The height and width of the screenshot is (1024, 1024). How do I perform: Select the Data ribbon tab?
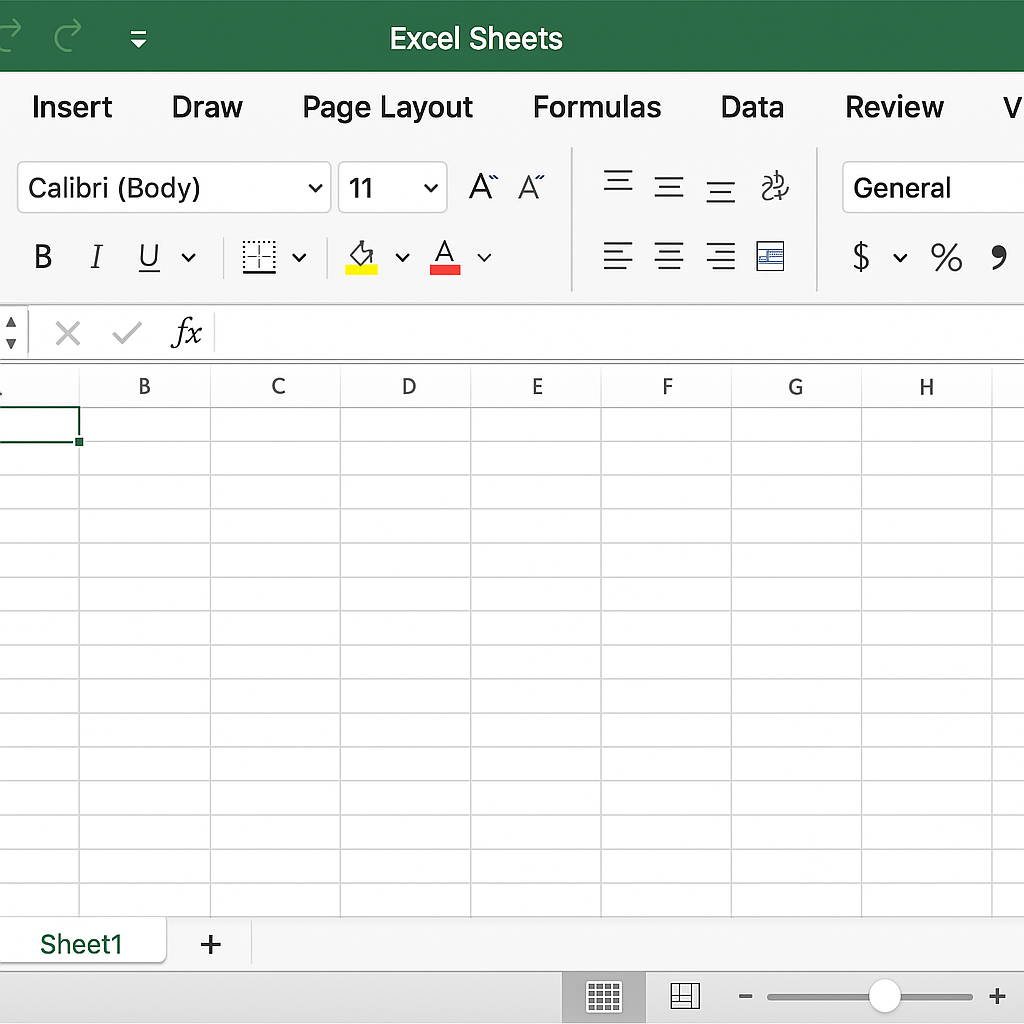(752, 107)
